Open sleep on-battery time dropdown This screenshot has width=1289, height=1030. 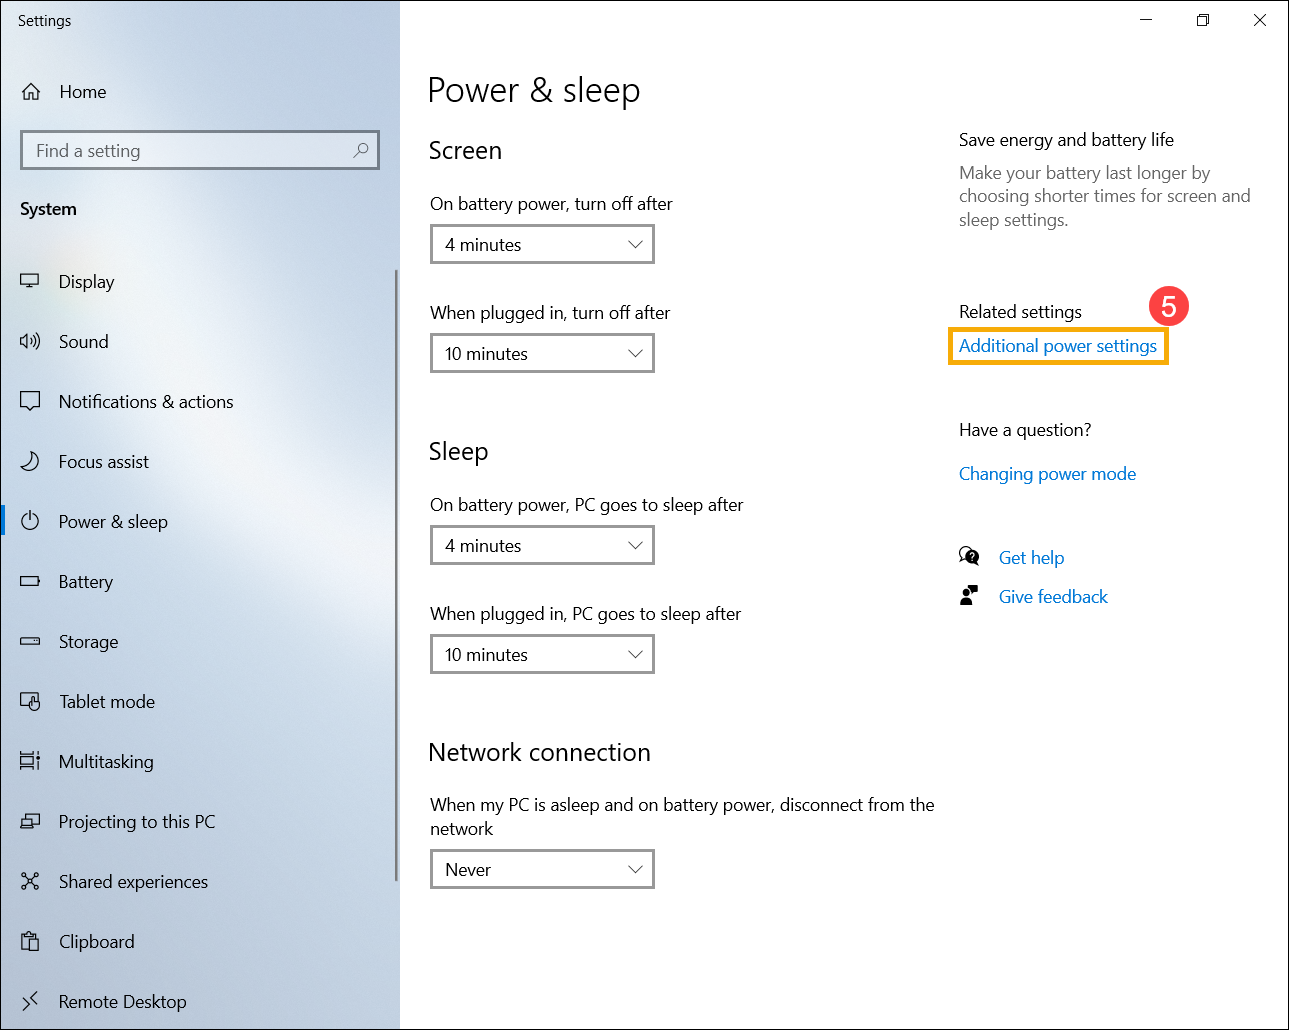coord(542,545)
